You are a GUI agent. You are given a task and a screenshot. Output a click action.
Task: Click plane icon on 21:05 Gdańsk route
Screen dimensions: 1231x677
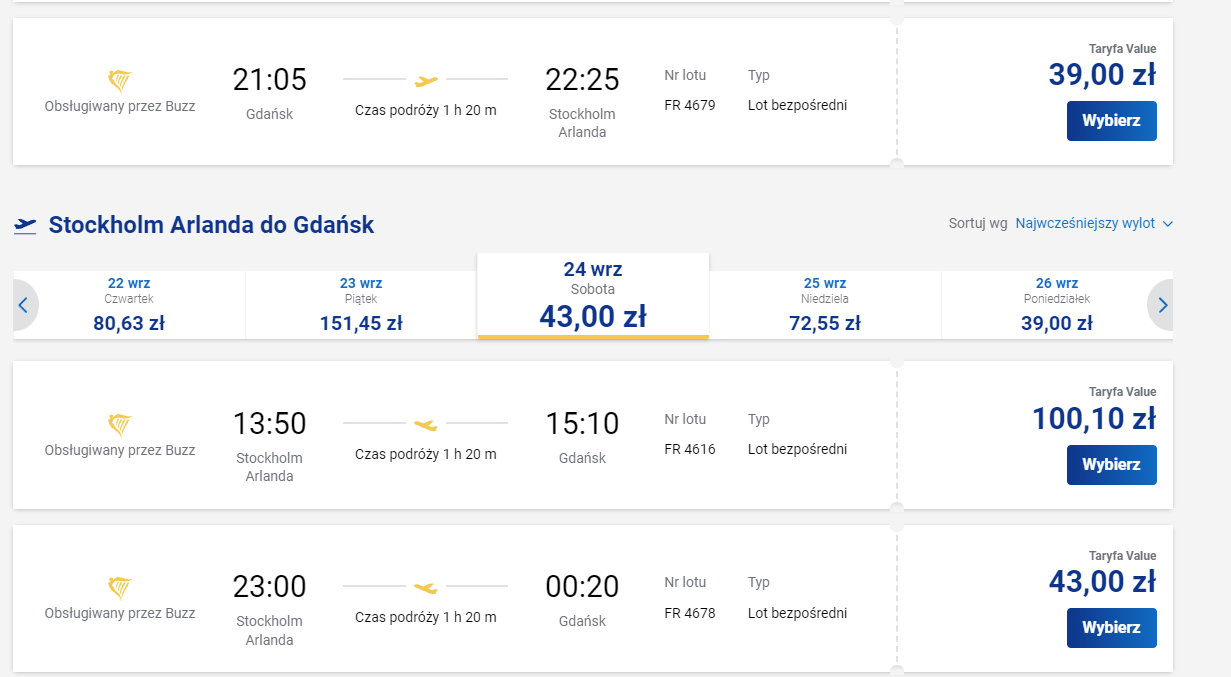pyautogui.click(x=426, y=80)
